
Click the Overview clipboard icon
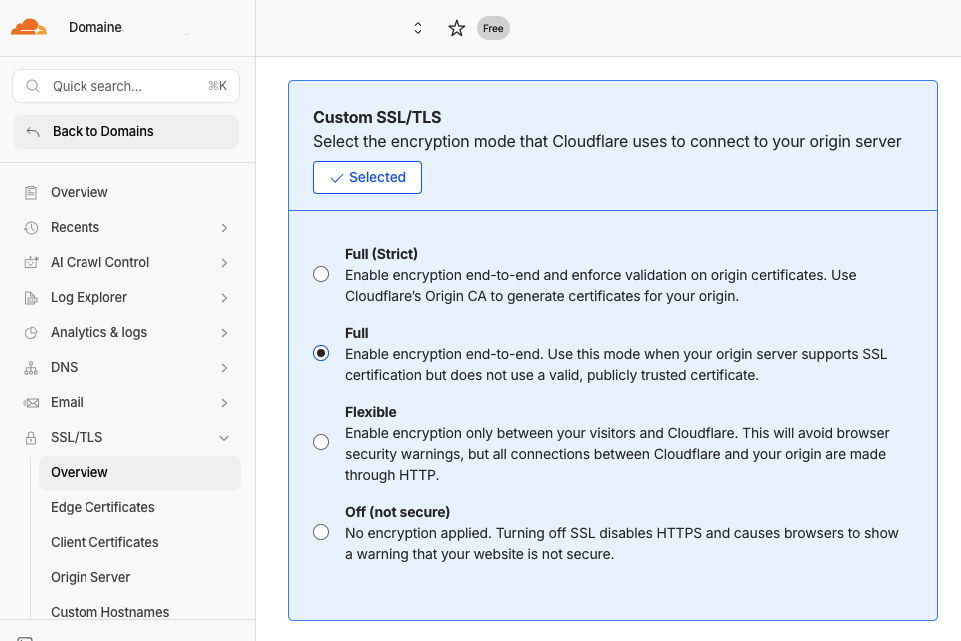pyautogui.click(x=31, y=193)
